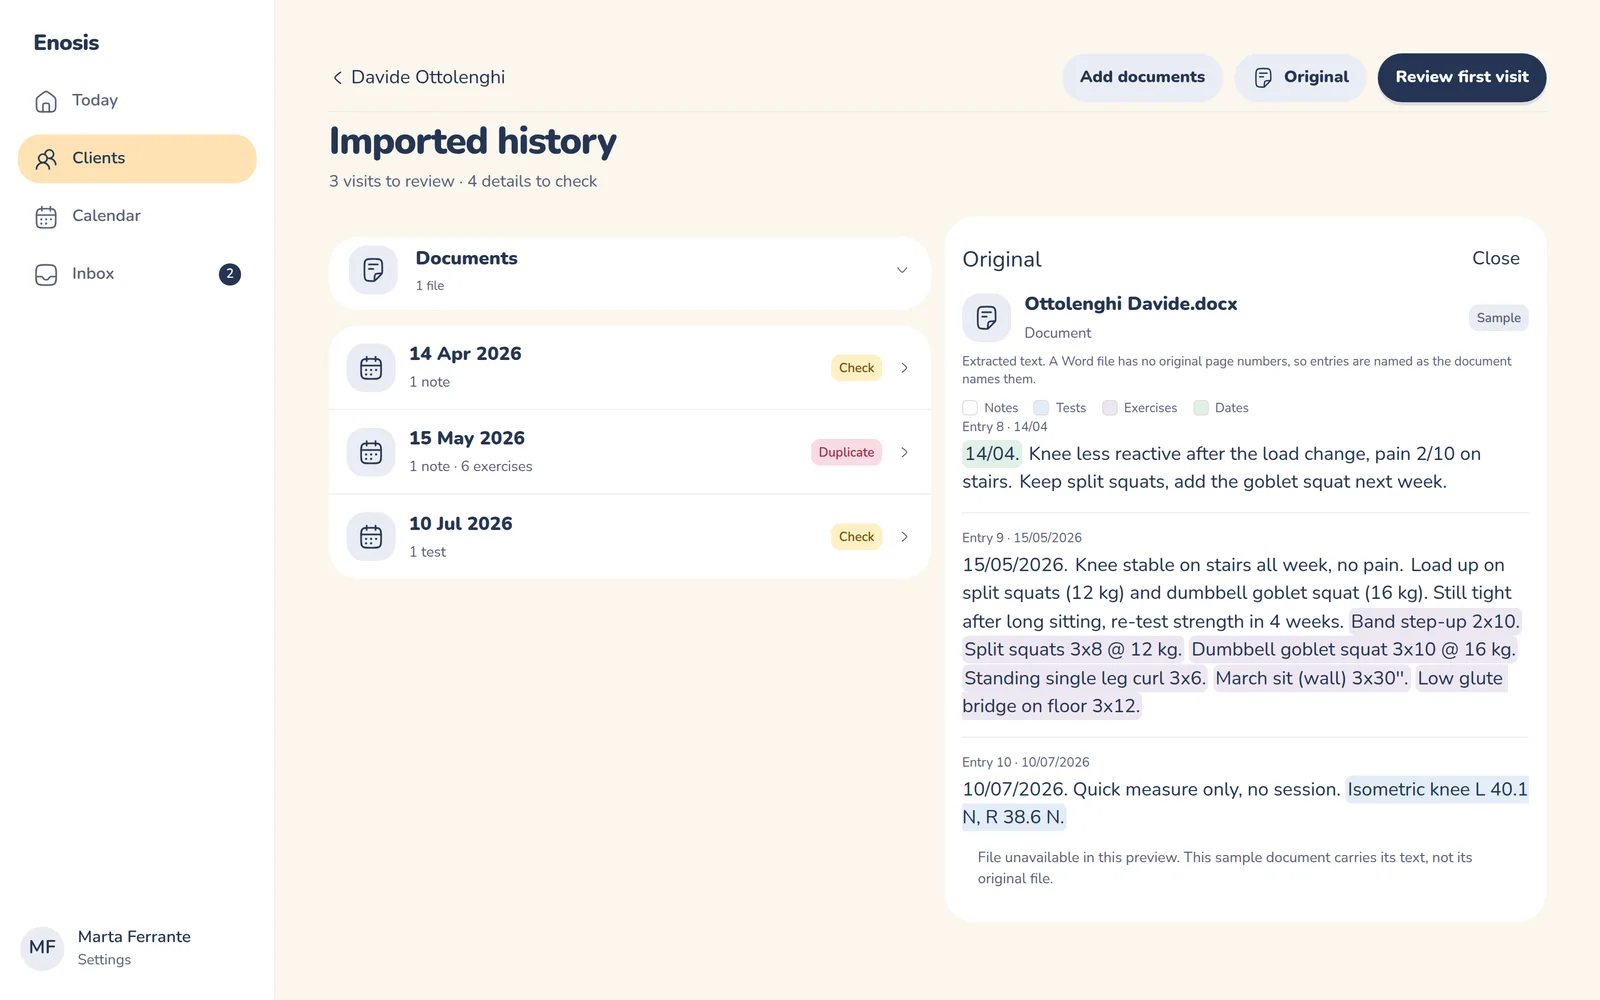Expand the Documents section chevron

click(902, 271)
